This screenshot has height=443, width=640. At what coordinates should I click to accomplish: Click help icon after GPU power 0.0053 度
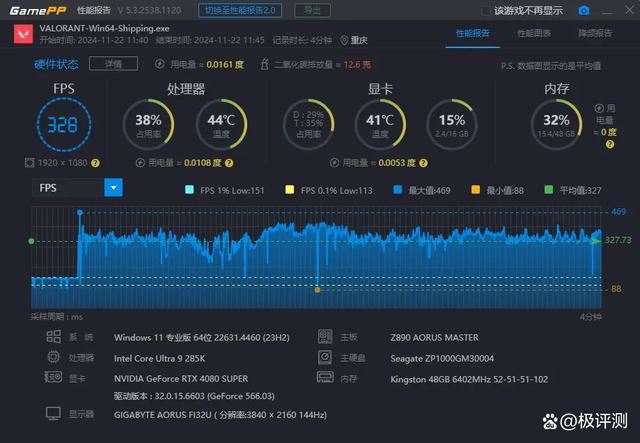(424, 163)
